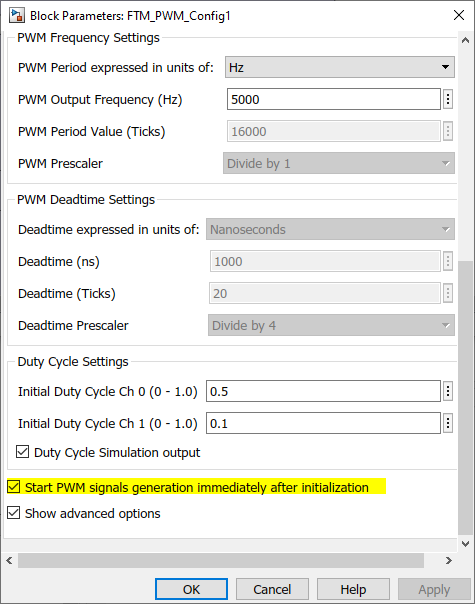Image resolution: width=475 pixels, height=604 pixels.
Task: Open Help for this block
Action: point(353,589)
